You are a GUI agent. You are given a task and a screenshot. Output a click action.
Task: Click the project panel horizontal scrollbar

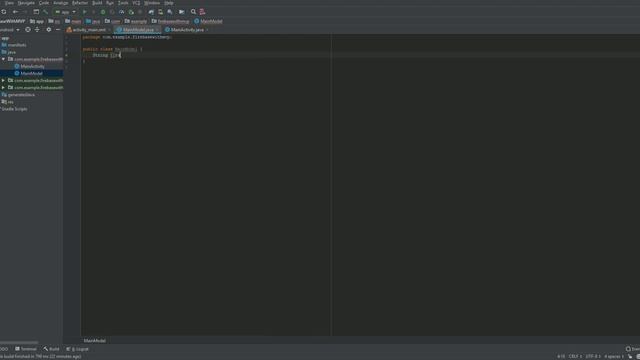tap(19, 343)
